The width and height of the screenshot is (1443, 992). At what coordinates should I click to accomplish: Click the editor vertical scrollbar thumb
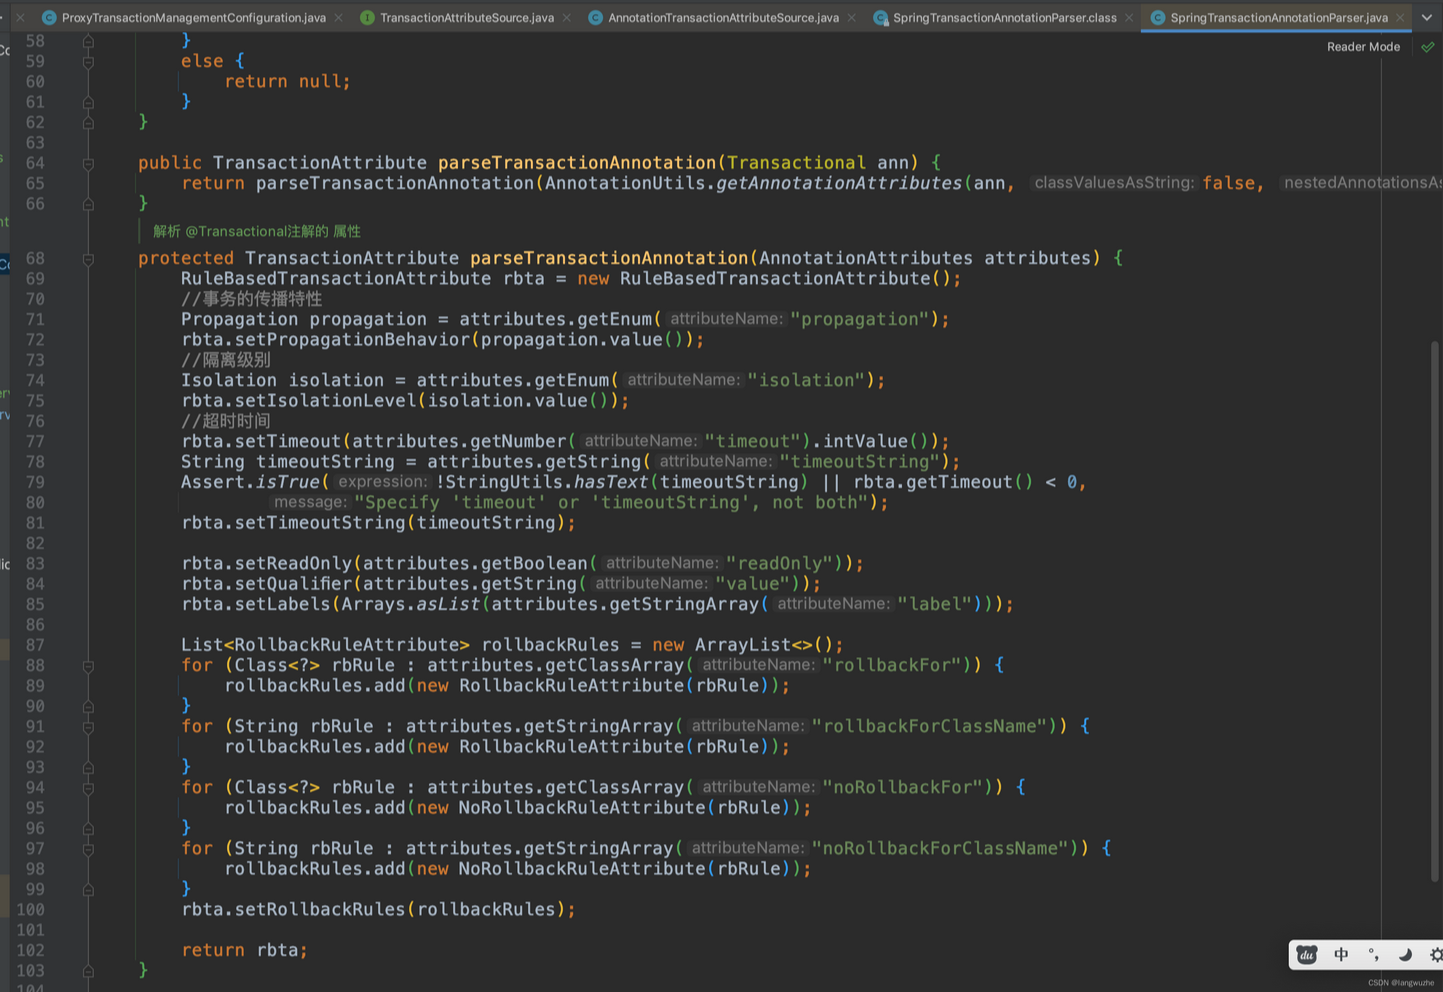click(1435, 612)
